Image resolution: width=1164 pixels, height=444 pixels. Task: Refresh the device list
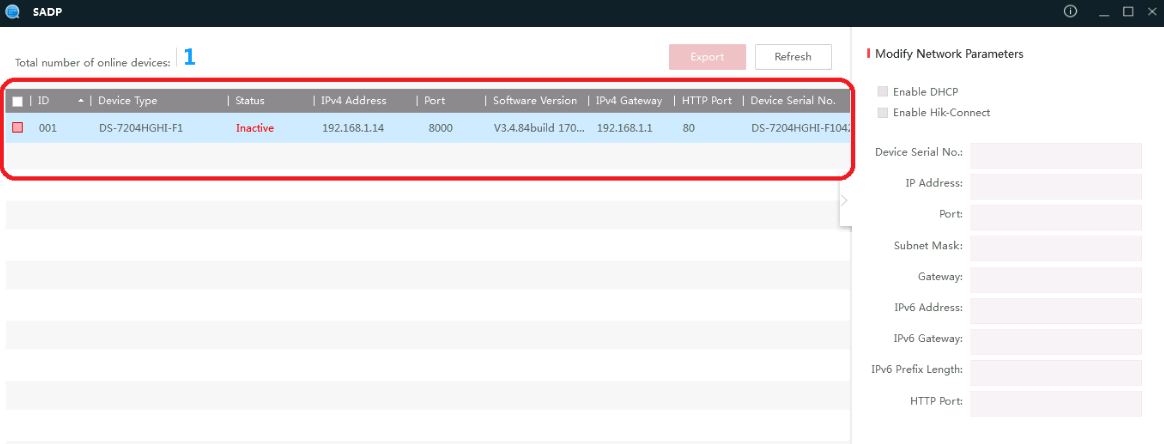click(793, 57)
